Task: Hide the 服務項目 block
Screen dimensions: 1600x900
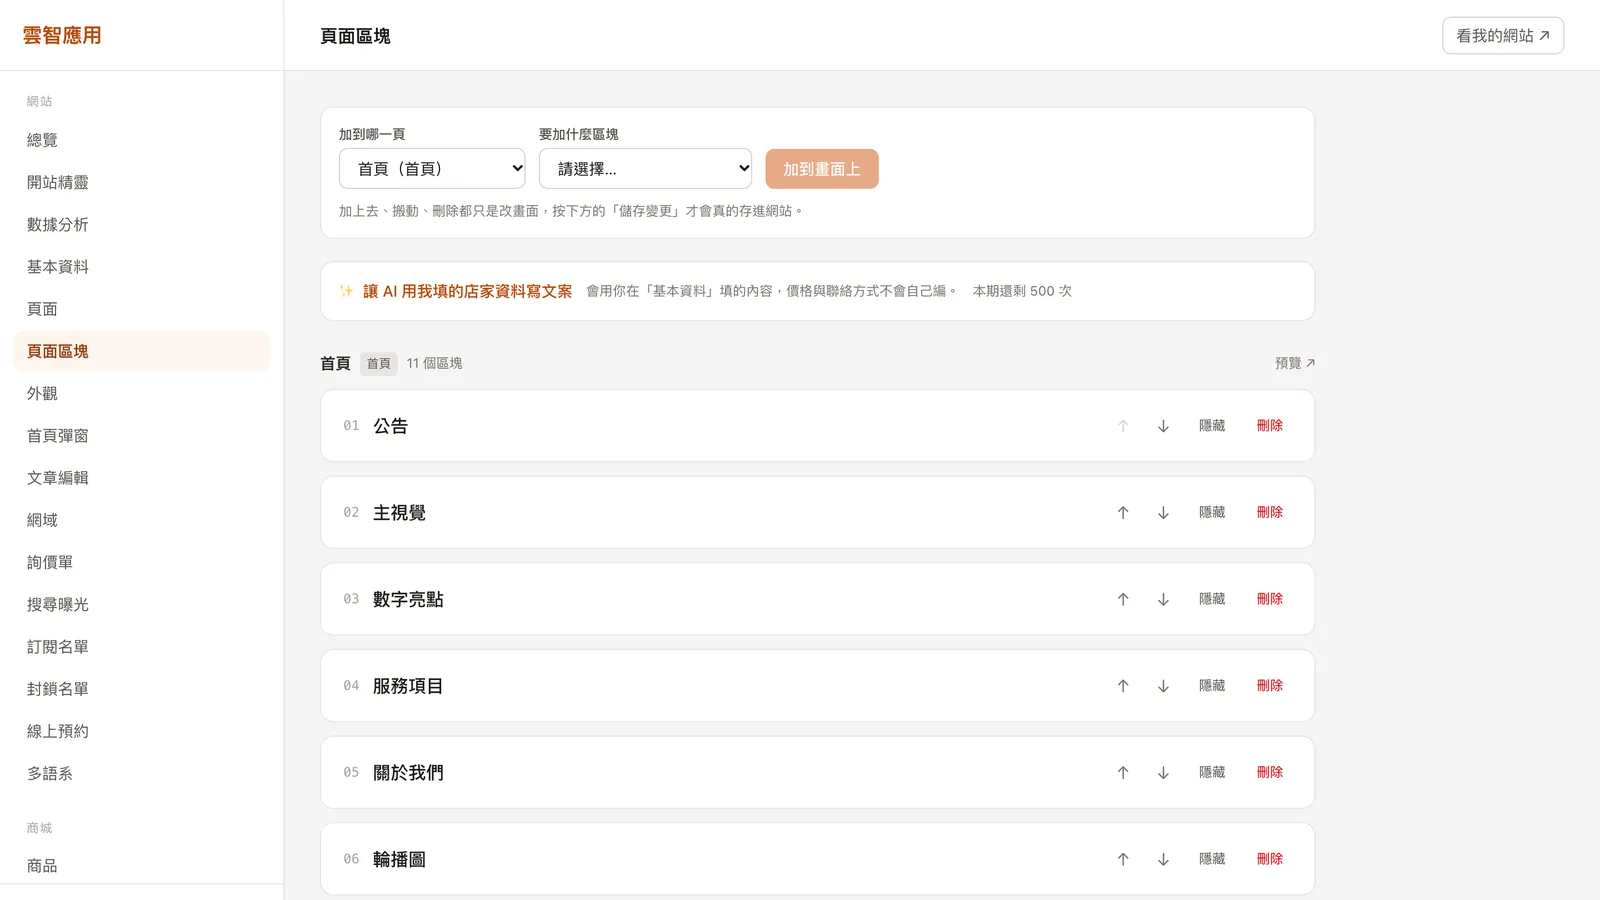Action: [x=1212, y=686]
